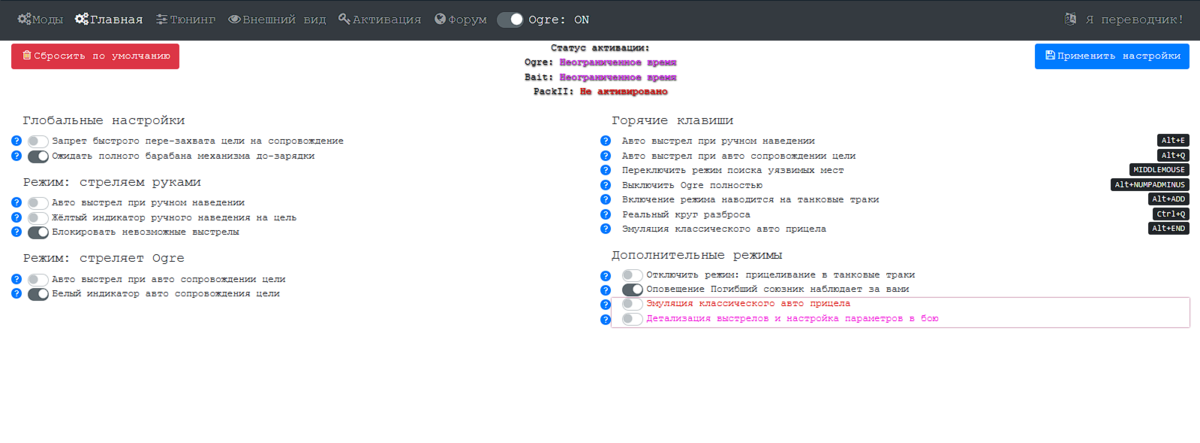Screen dimensions: 1200x443
Task: Open help for 'Запрет быстрого пере-захвата цели' setting
Action: point(16,142)
